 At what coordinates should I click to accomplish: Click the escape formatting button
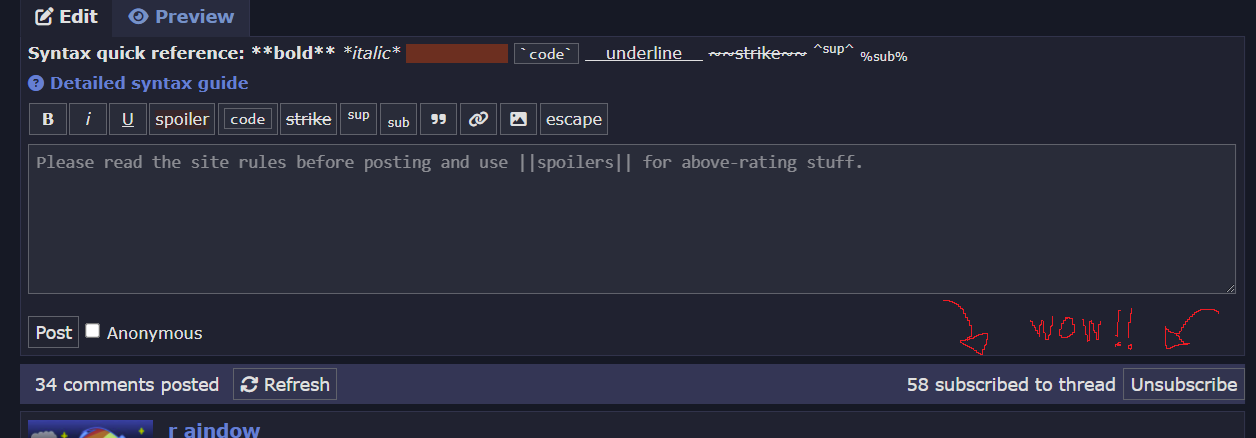574,119
